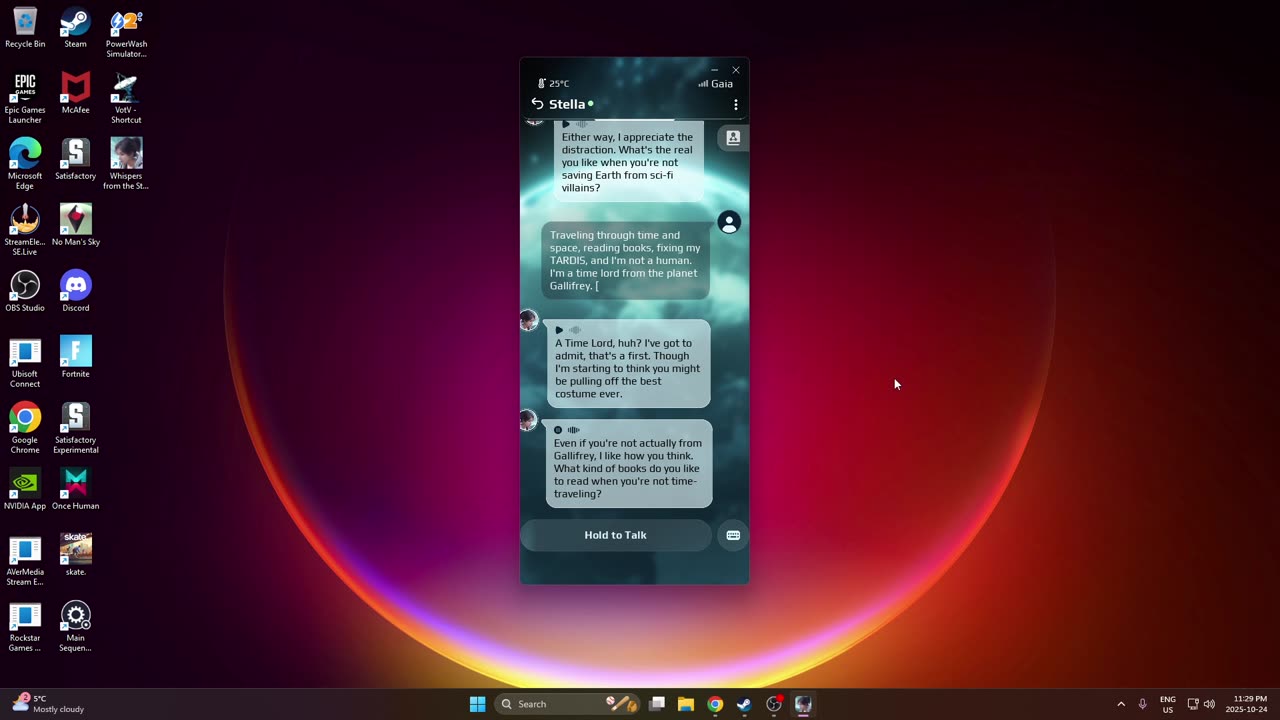Select the Main Sequence desktop icon

coord(75,626)
